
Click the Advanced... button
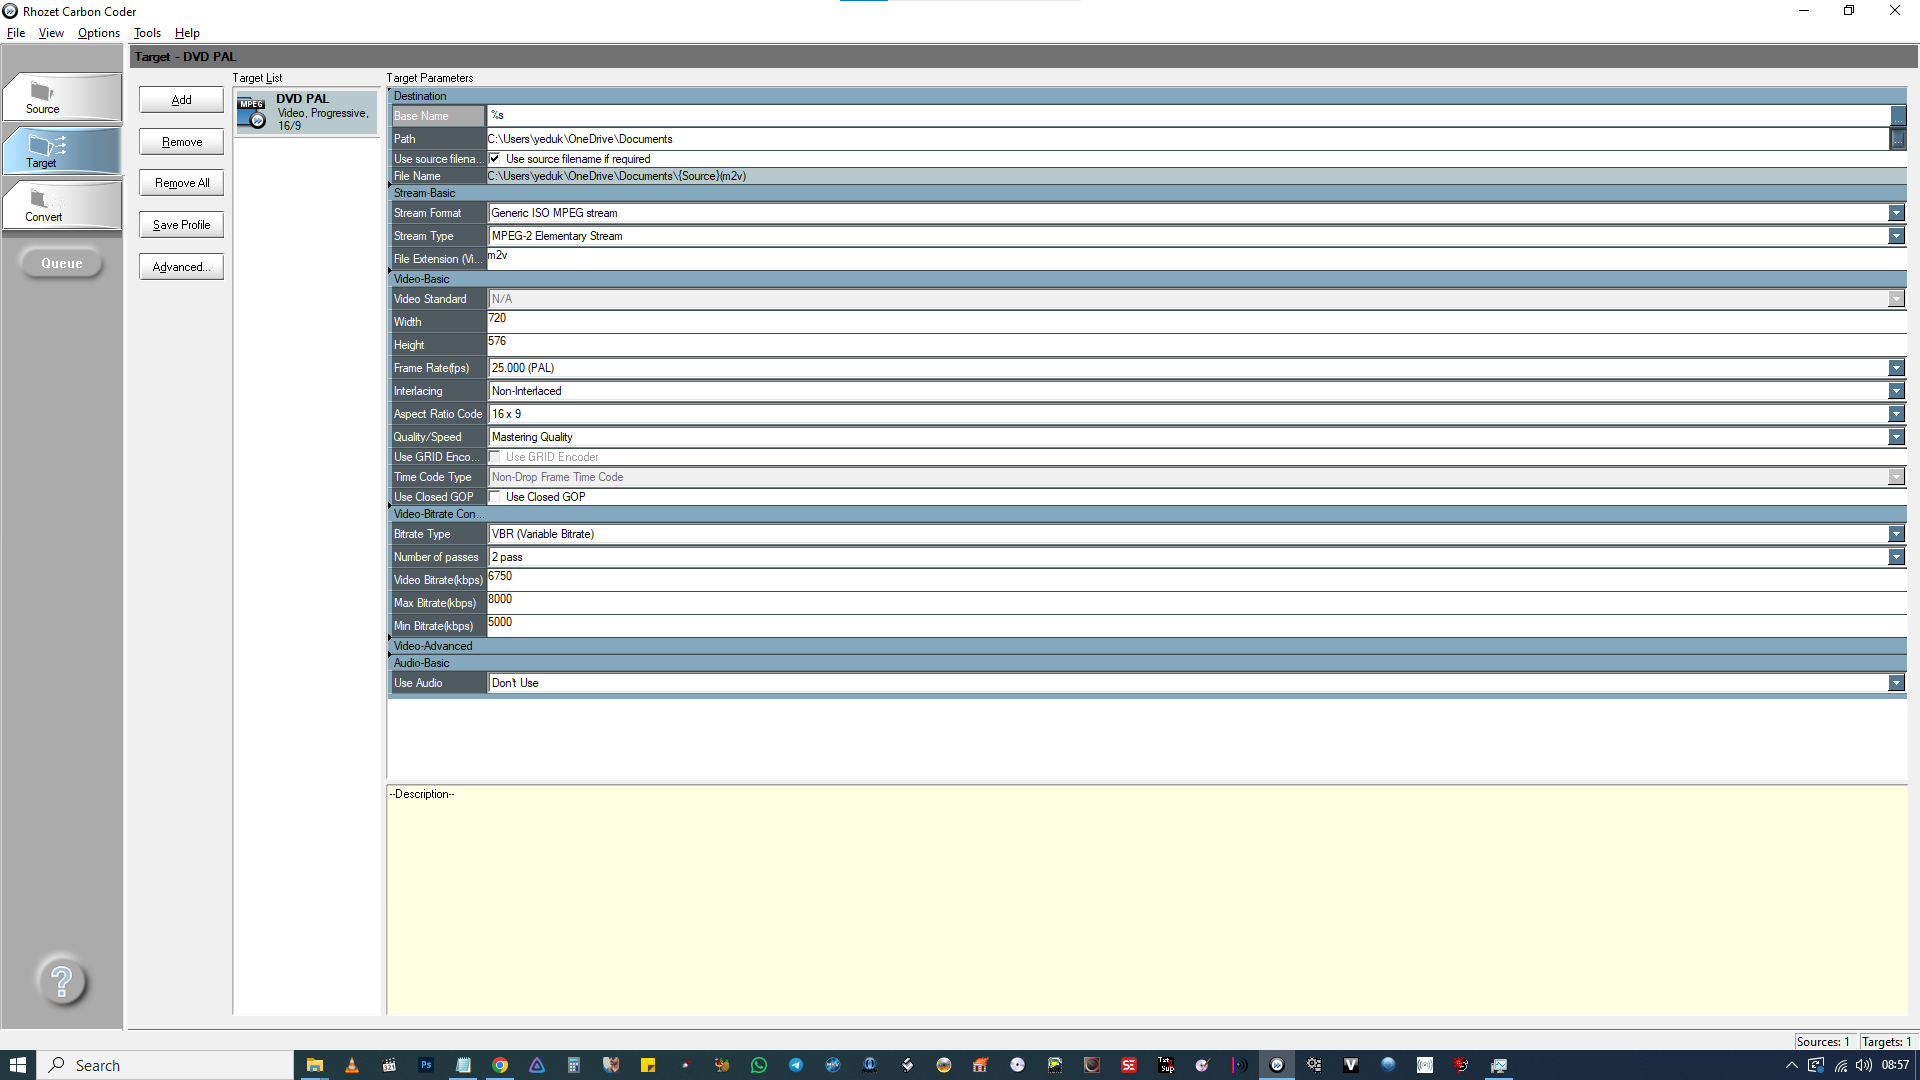[x=181, y=267]
